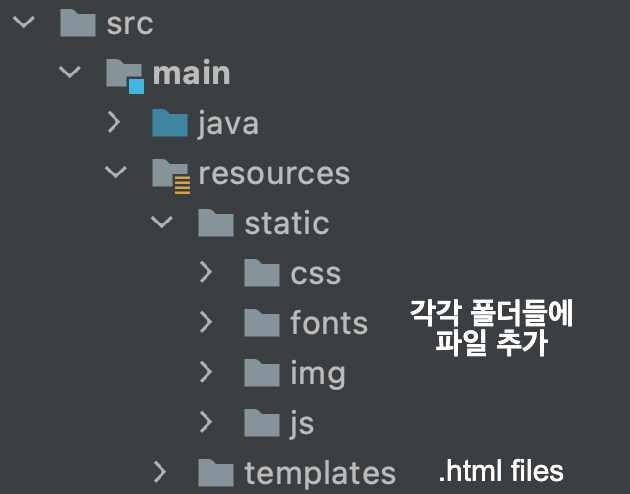Select the img tree label
Image resolution: width=630 pixels, height=494 pixels.
click(x=318, y=374)
